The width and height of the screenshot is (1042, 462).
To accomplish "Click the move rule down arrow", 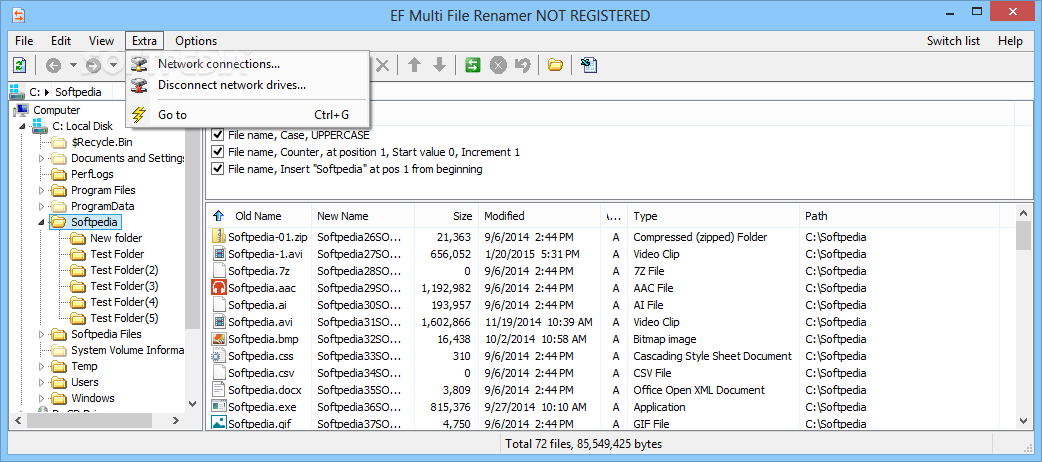I will [439, 65].
